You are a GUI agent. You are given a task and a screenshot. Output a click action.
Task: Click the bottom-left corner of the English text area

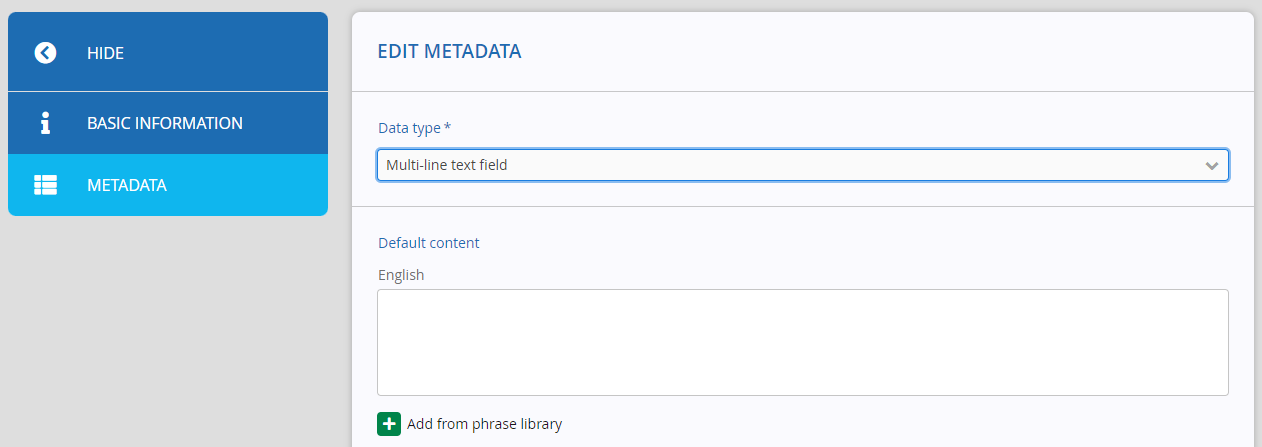[381, 391]
